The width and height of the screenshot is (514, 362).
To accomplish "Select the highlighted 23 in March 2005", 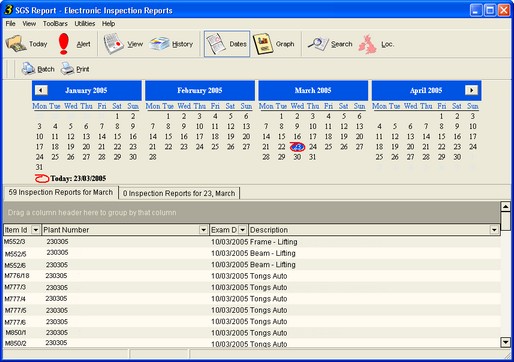I will [x=297, y=147].
